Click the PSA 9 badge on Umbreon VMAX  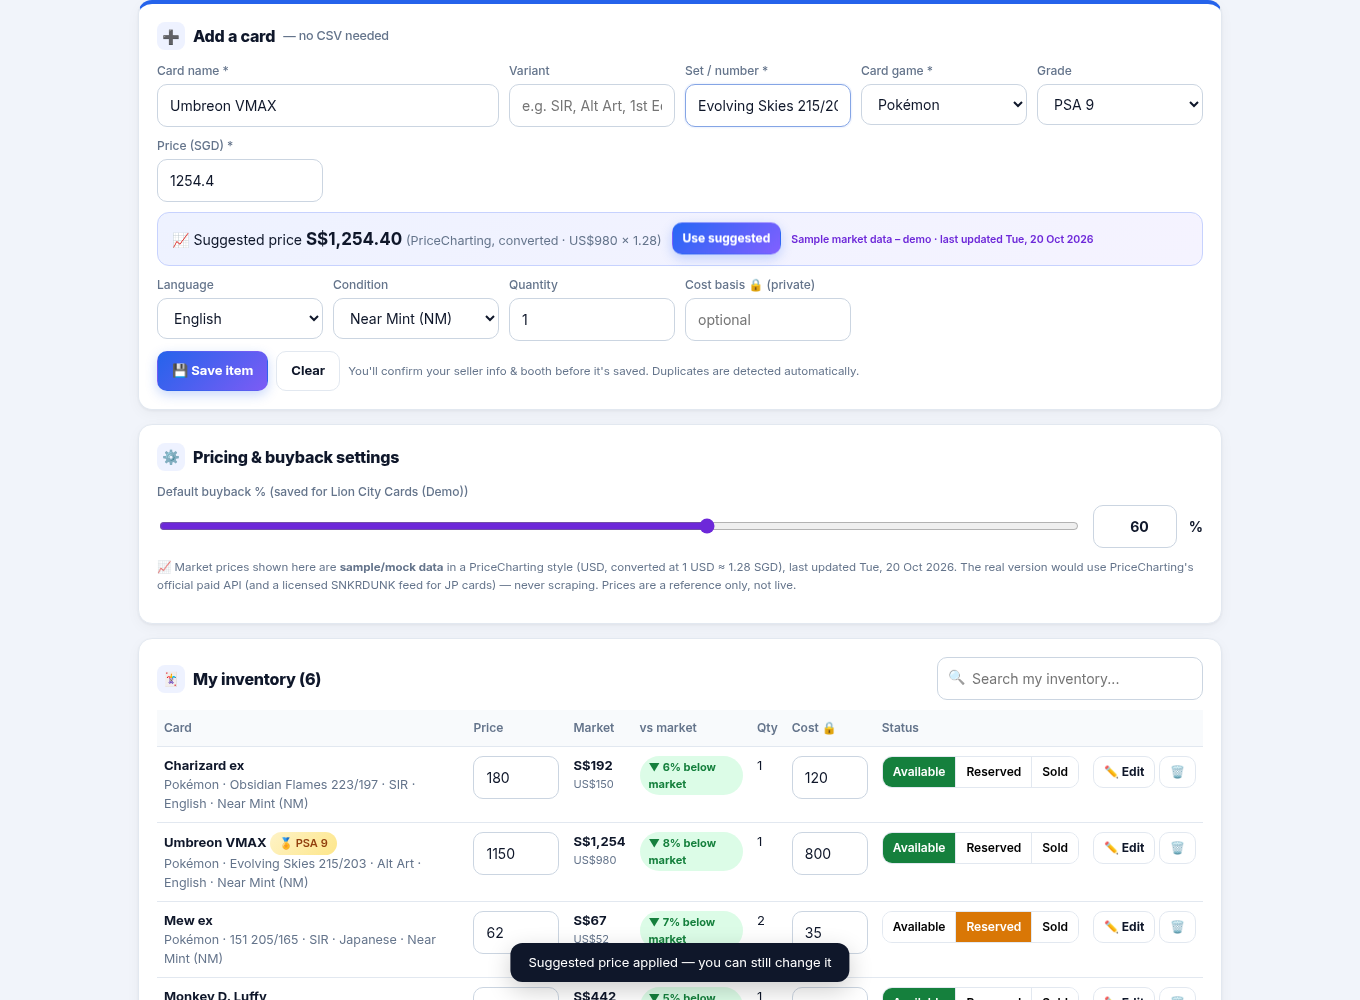tap(304, 844)
